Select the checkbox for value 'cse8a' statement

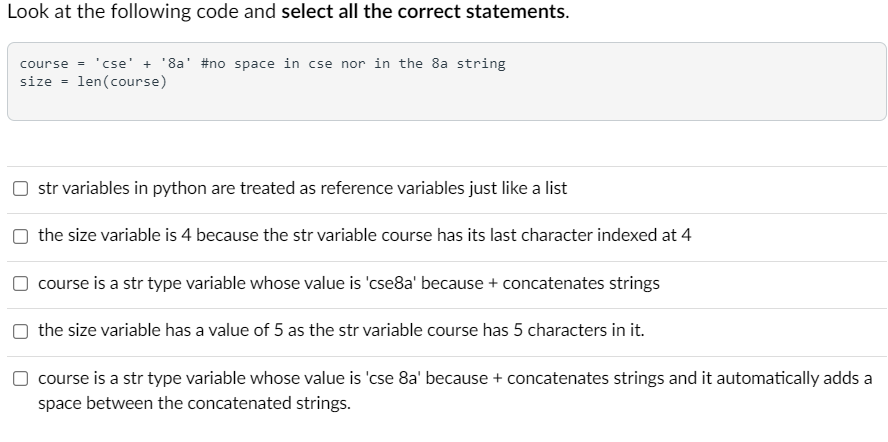20,283
